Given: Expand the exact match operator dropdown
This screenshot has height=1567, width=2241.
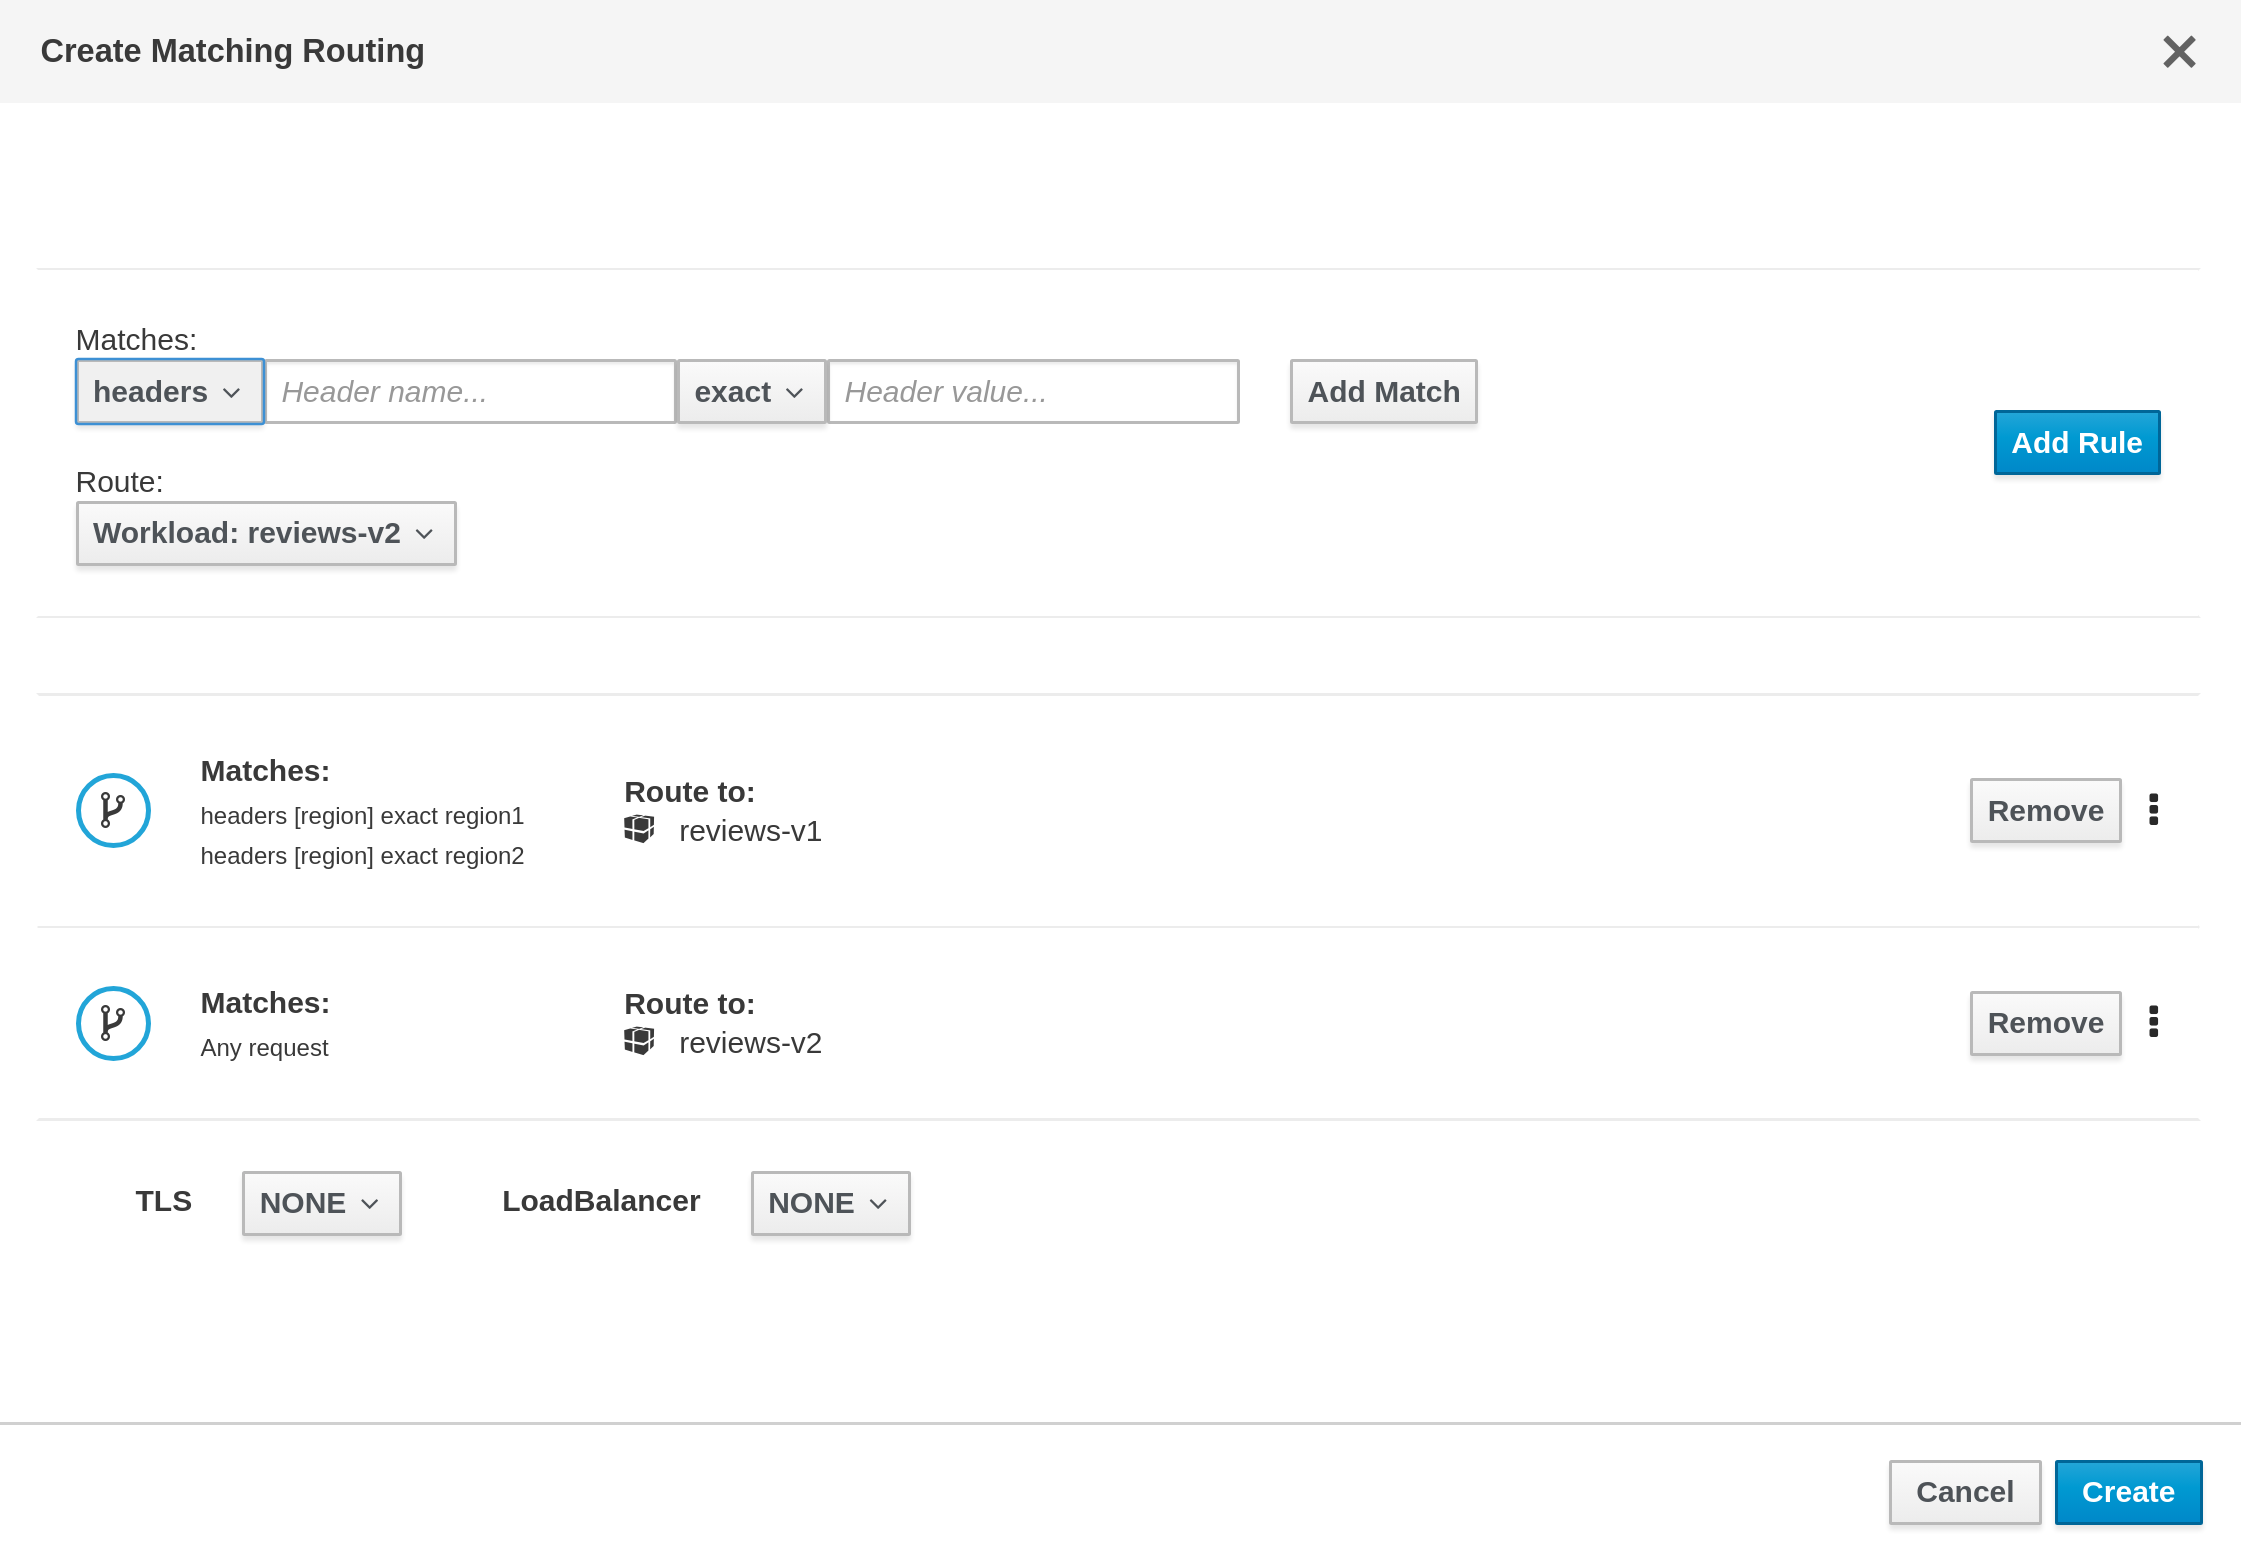Looking at the screenshot, I should pyautogui.click(x=750, y=392).
